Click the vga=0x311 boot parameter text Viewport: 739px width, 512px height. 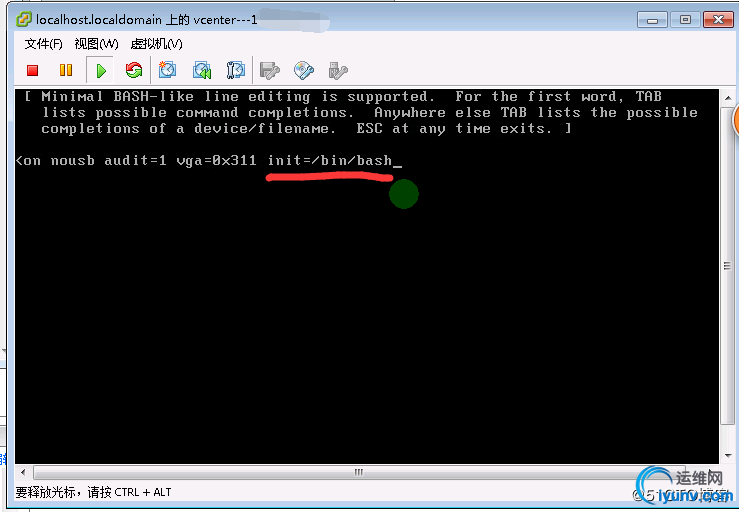(x=217, y=160)
